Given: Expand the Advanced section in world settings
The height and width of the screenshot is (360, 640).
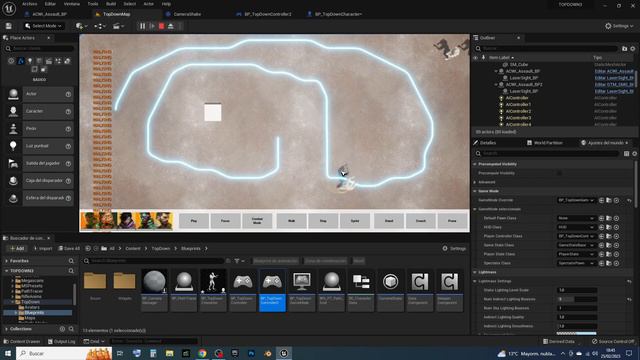Looking at the screenshot, I should tap(475, 182).
